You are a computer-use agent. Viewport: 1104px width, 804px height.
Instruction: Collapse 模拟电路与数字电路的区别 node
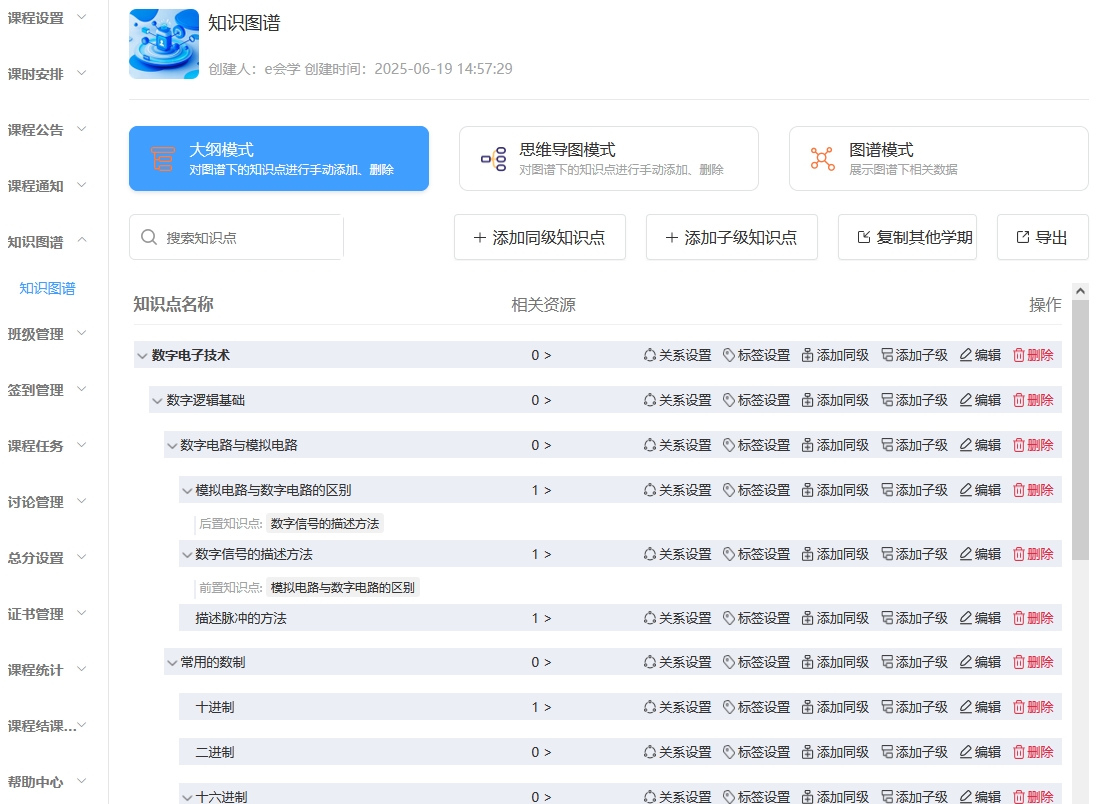186,491
